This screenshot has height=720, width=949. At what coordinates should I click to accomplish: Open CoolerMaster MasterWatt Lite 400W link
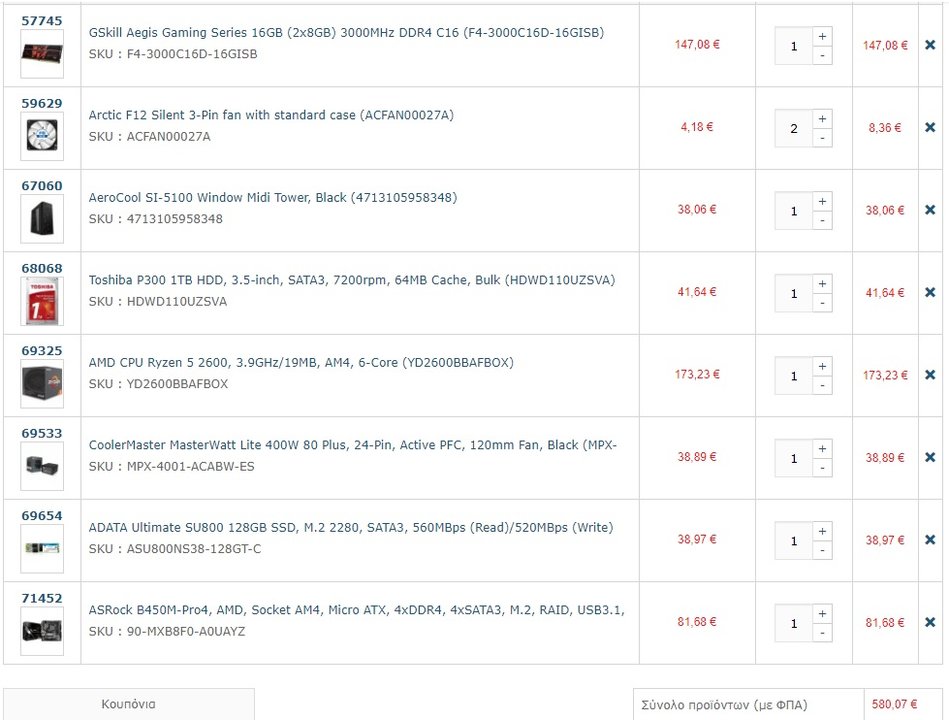(x=352, y=445)
